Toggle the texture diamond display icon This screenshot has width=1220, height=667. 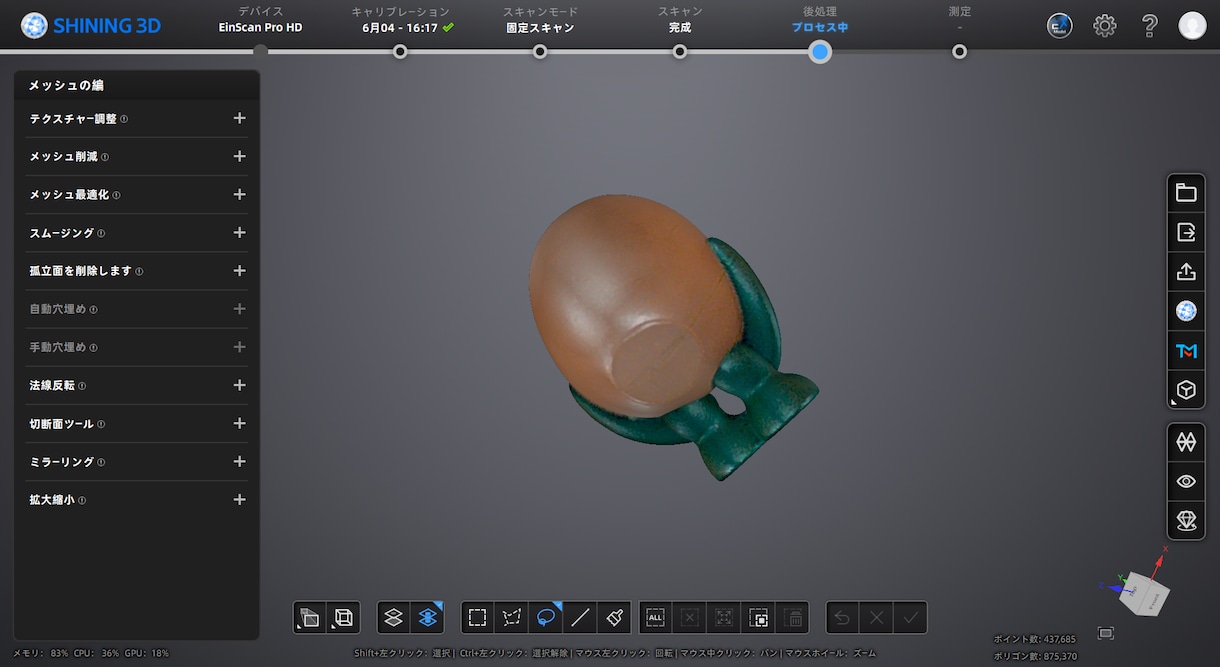click(1186, 520)
